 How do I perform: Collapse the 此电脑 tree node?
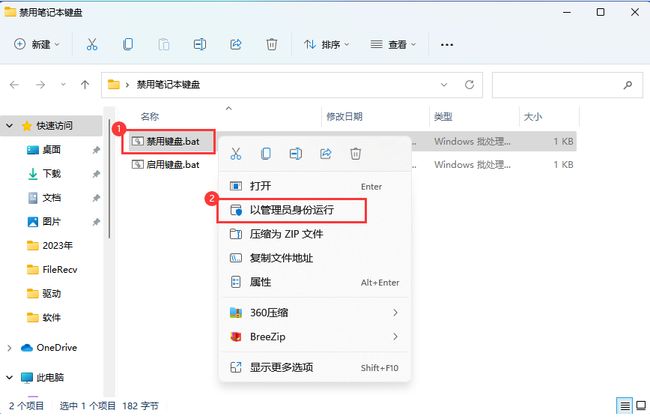click(9, 377)
